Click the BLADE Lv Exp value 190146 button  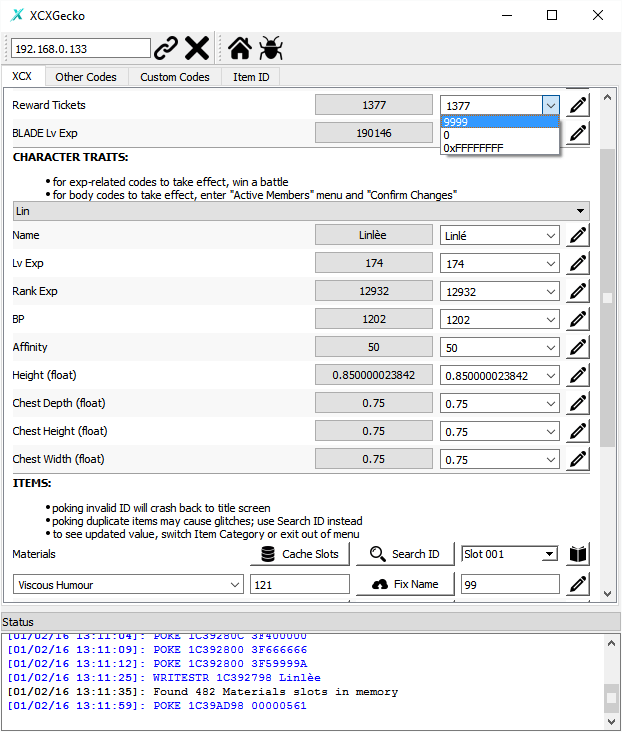coord(374,133)
